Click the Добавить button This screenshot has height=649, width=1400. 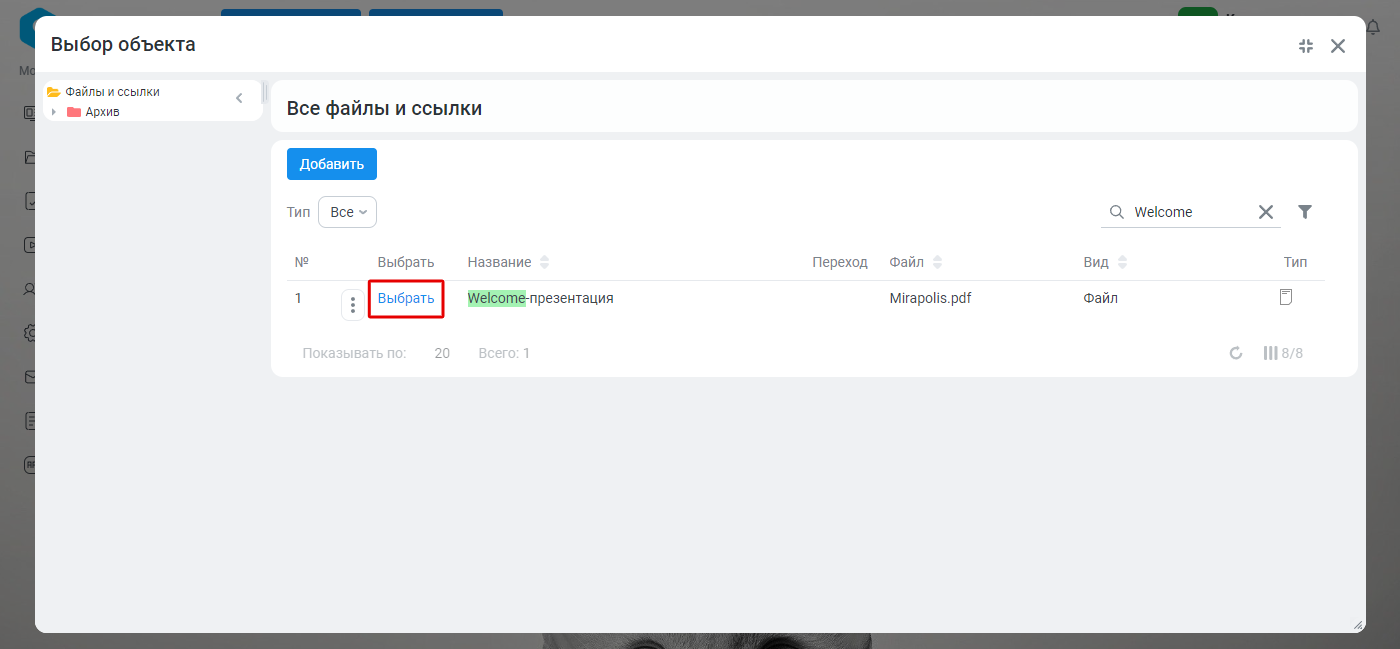(x=332, y=164)
